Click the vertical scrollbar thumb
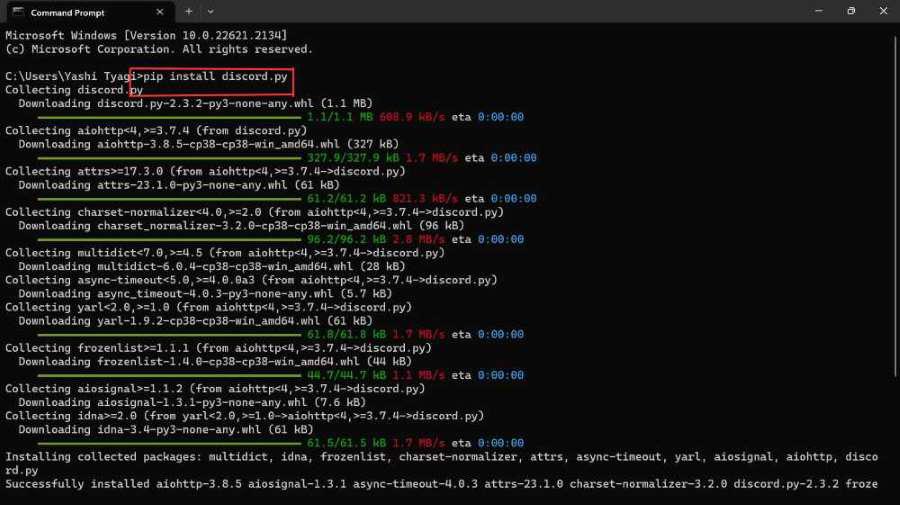Image resolution: width=900 pixels, height=505 pixels. click(896, 205)
